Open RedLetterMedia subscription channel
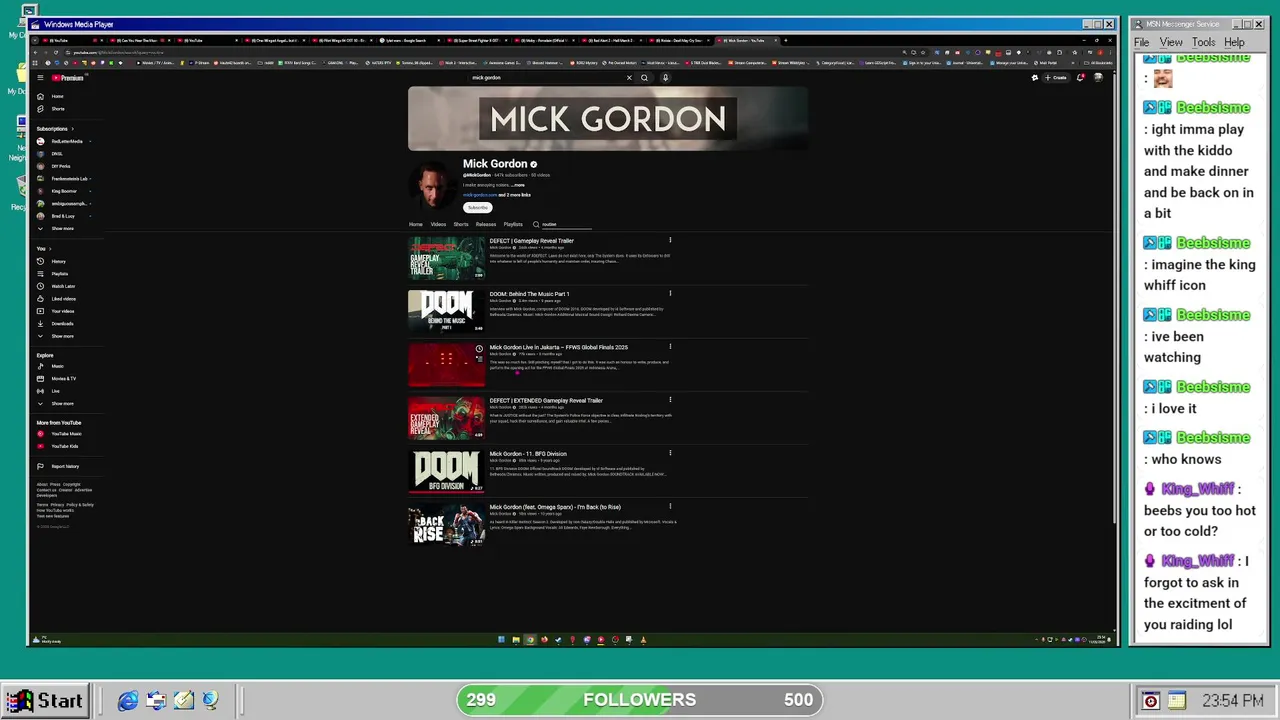Viewport: 1280px width, 720px height. point(66,141)
